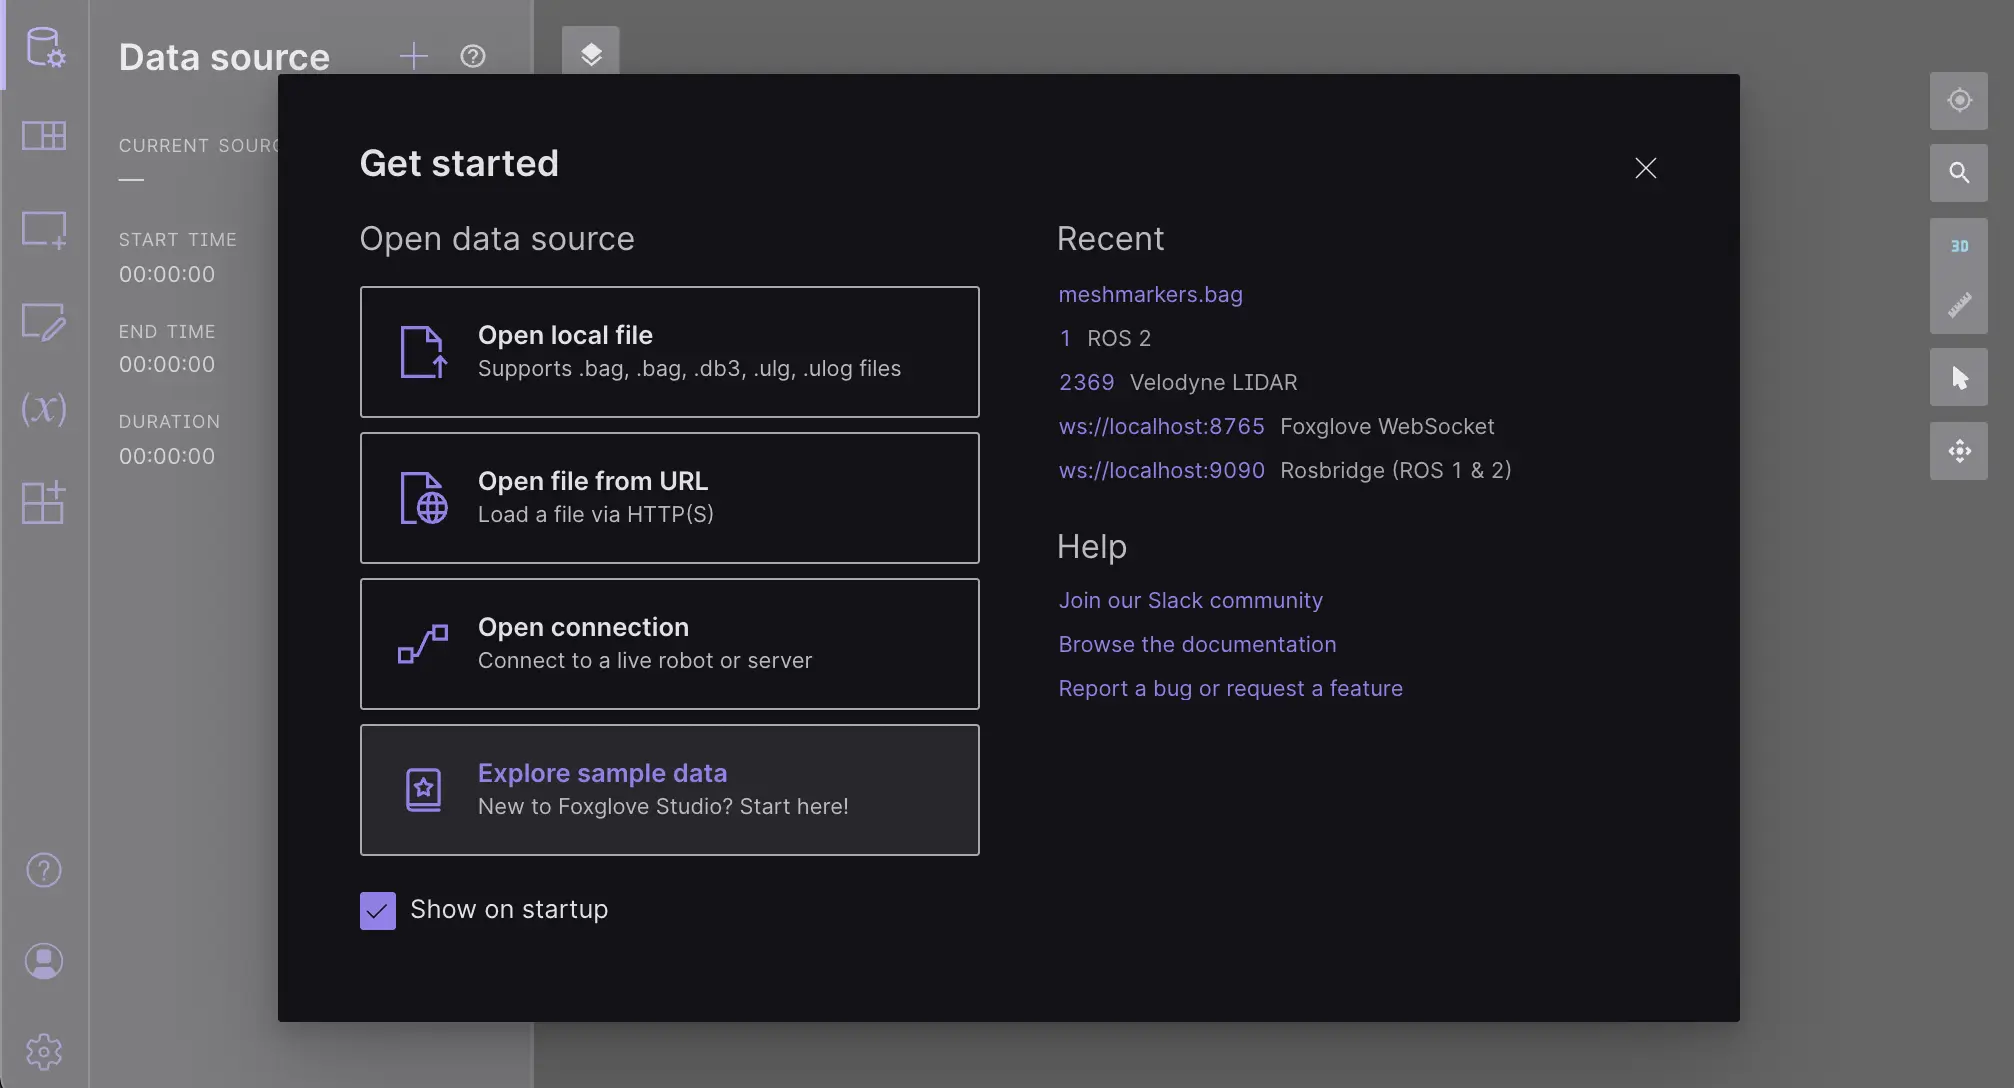
Task: Open the Add panel sidebar icon
Action: point(44,229)
